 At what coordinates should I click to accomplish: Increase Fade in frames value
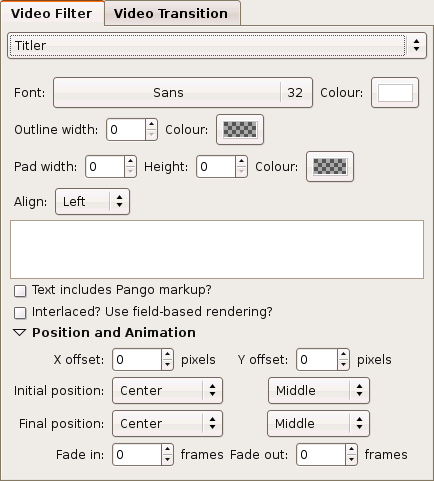167,449
